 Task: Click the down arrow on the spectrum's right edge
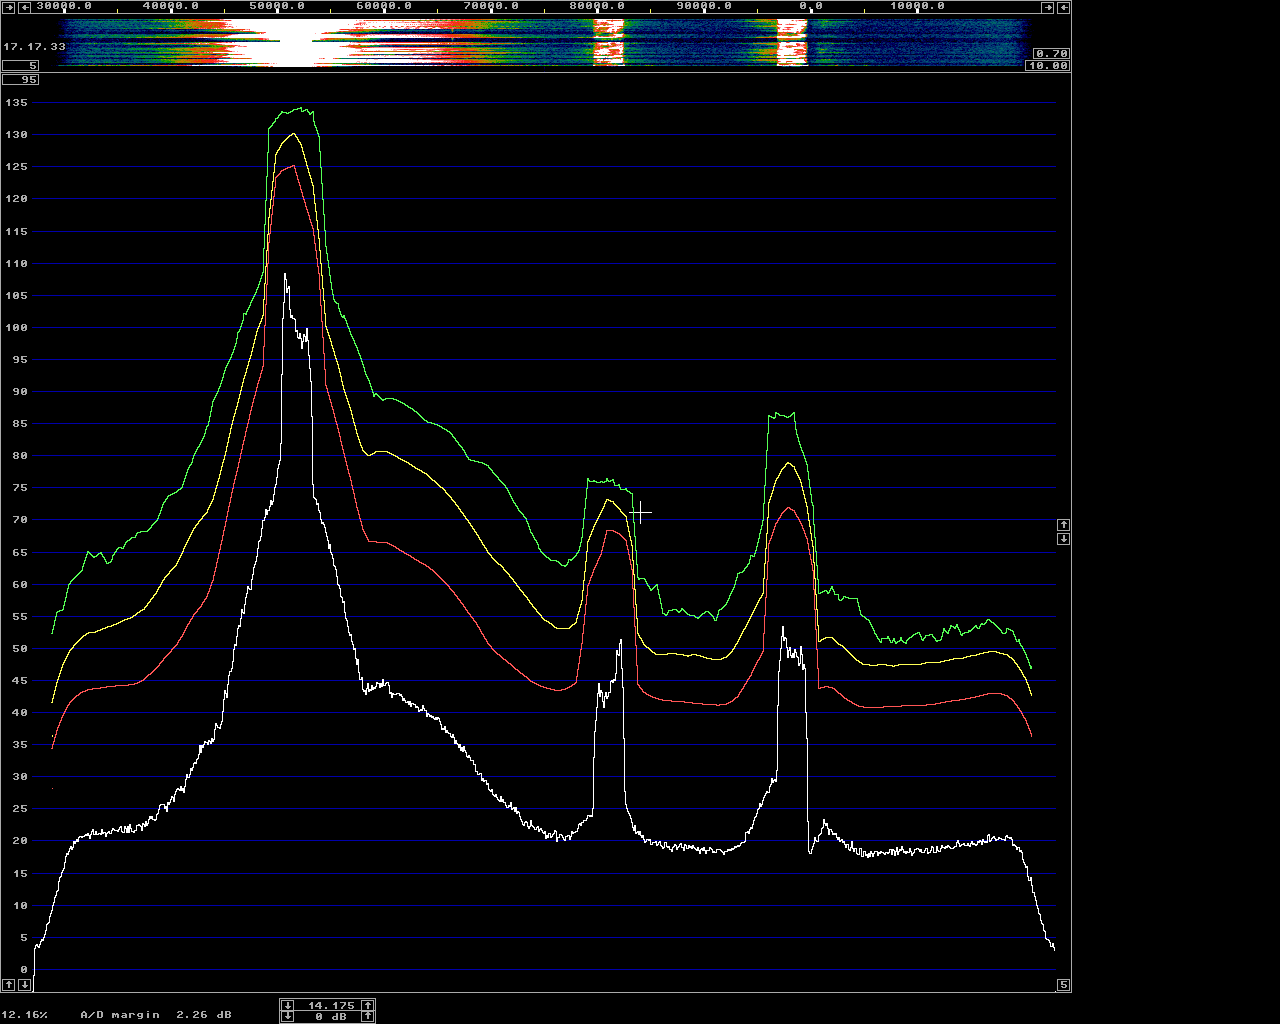coord(1064,538)
